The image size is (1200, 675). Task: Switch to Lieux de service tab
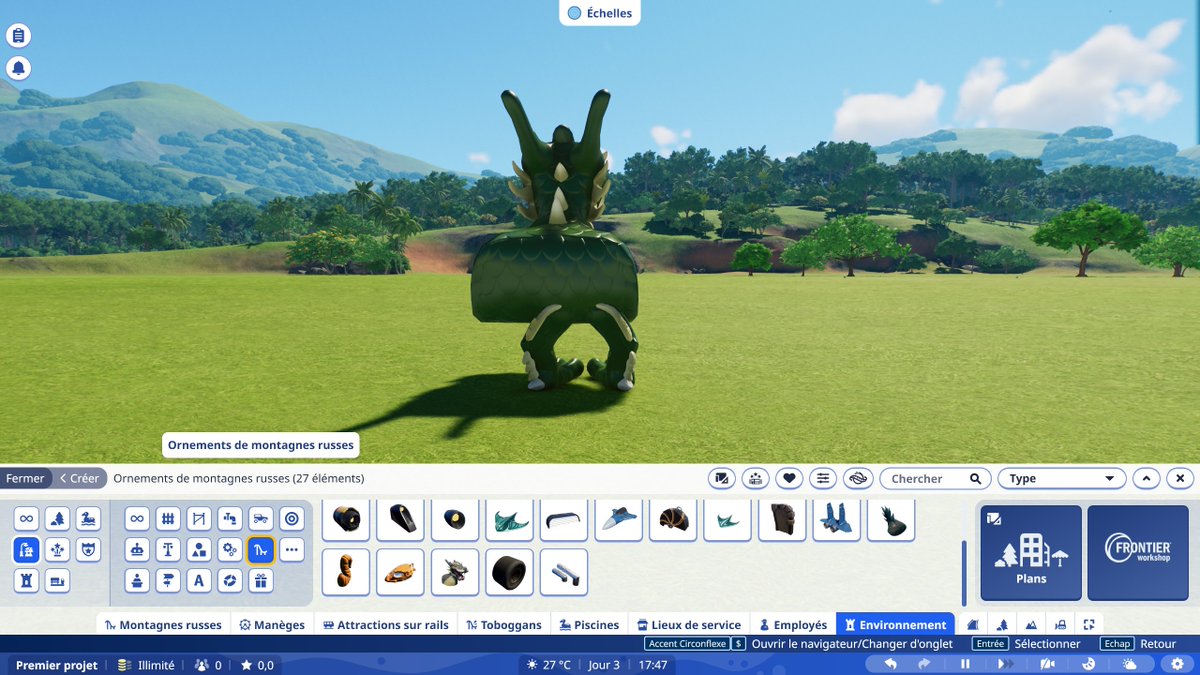[x=689, y=625]
